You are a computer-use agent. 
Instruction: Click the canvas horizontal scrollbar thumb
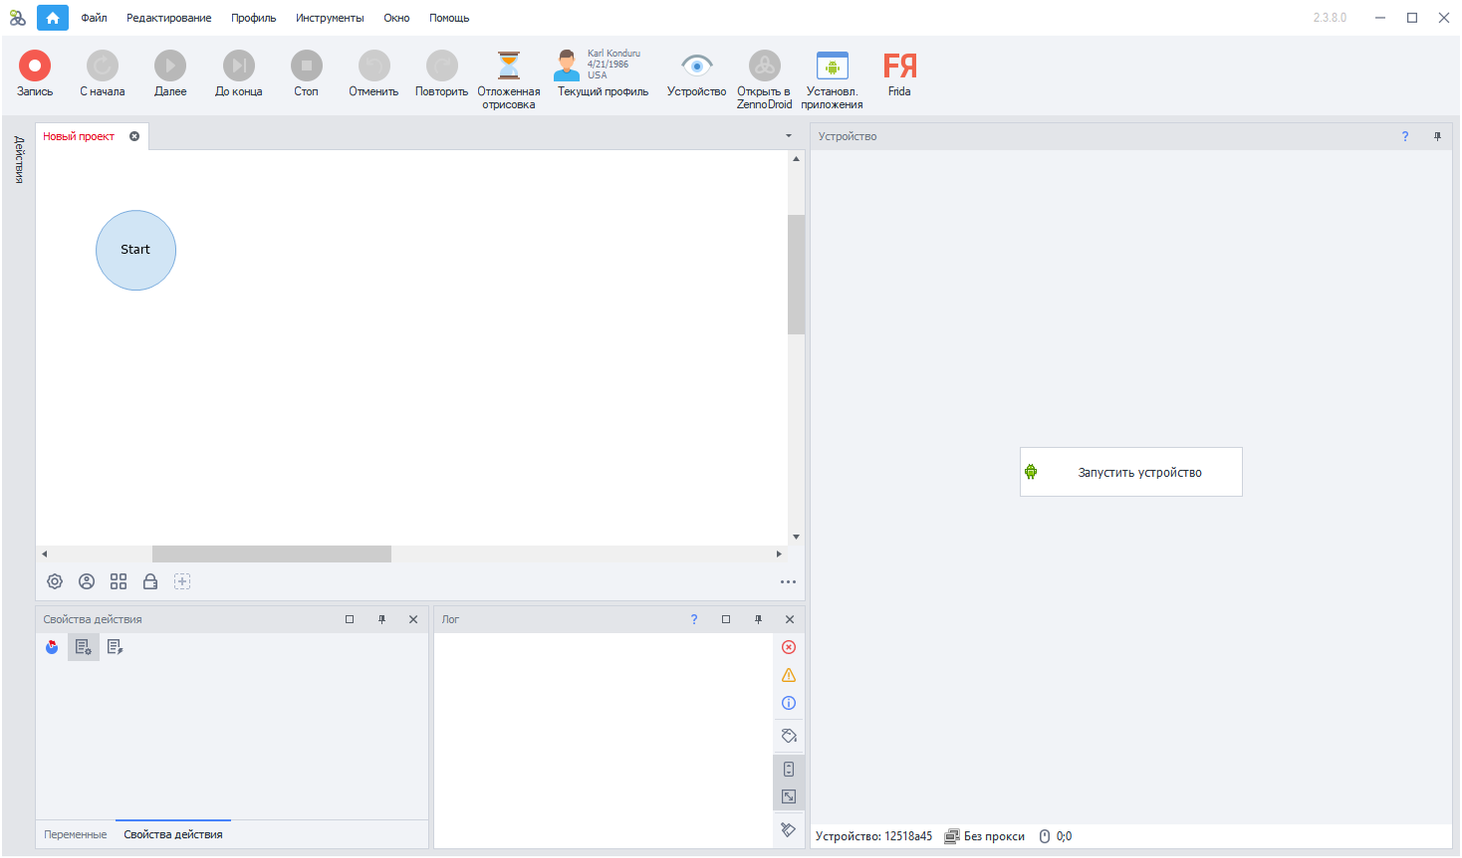click(271, 554)
